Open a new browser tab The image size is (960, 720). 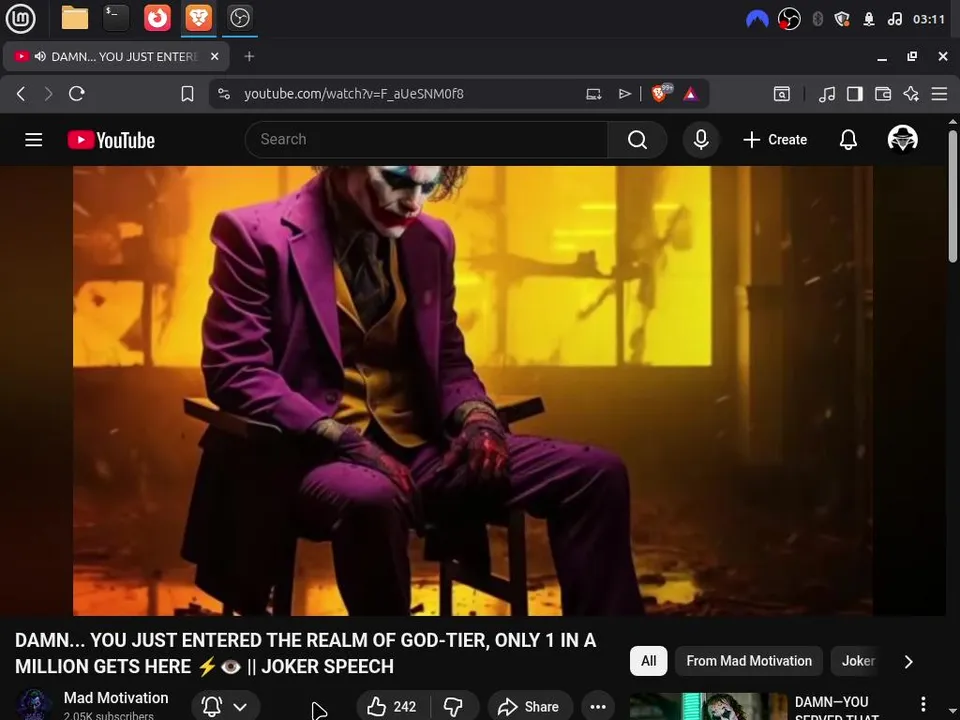249,56
